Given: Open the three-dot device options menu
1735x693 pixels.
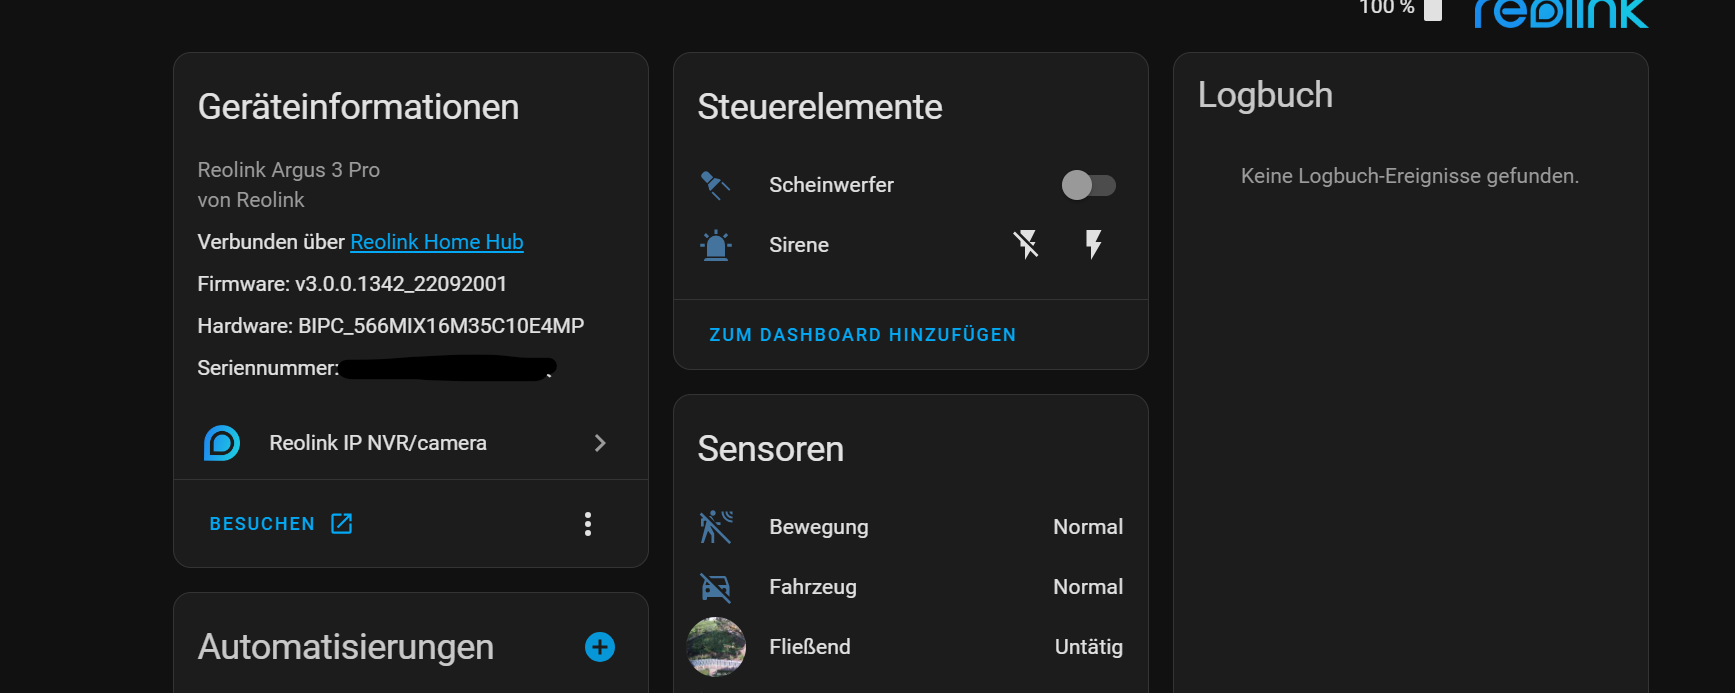Looking at the screenshot, I should [x=588, y=524].
